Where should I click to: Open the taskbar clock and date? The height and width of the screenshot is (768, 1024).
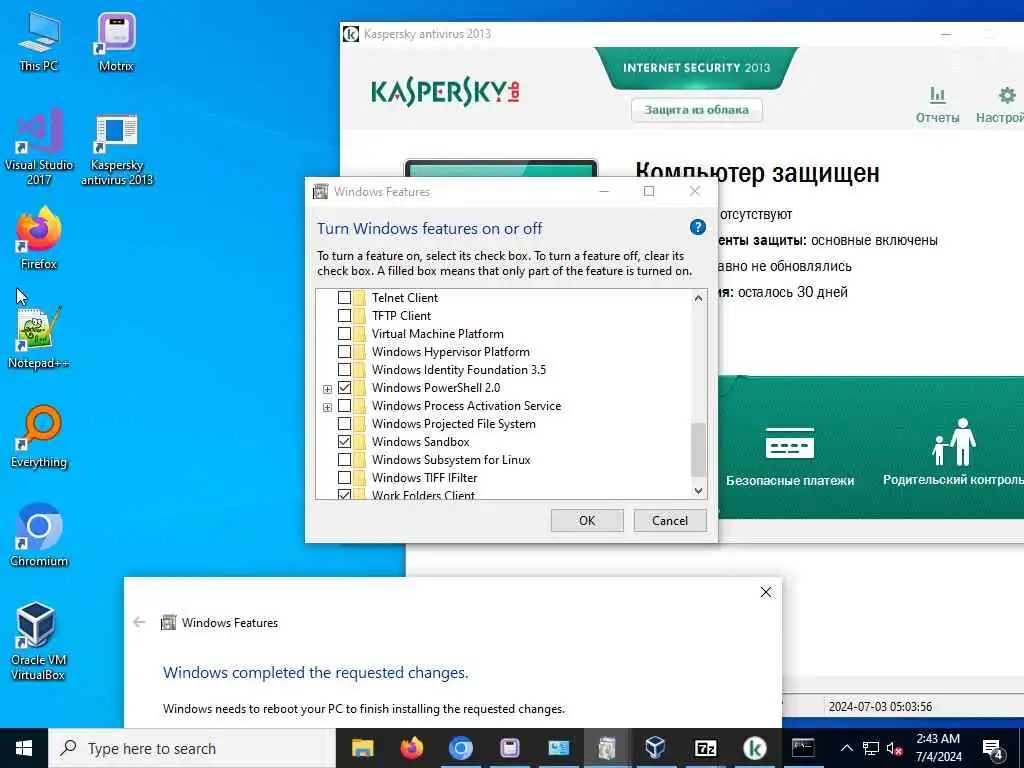click(x=938, y=748)
